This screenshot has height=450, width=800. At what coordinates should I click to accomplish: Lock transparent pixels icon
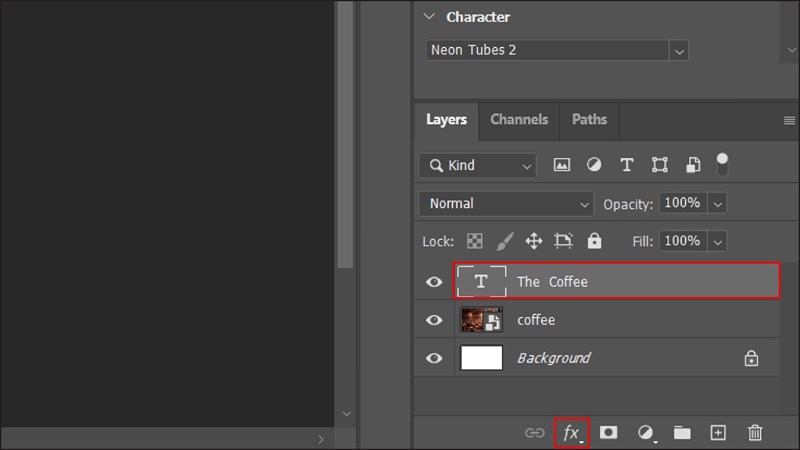coord(474,241)
